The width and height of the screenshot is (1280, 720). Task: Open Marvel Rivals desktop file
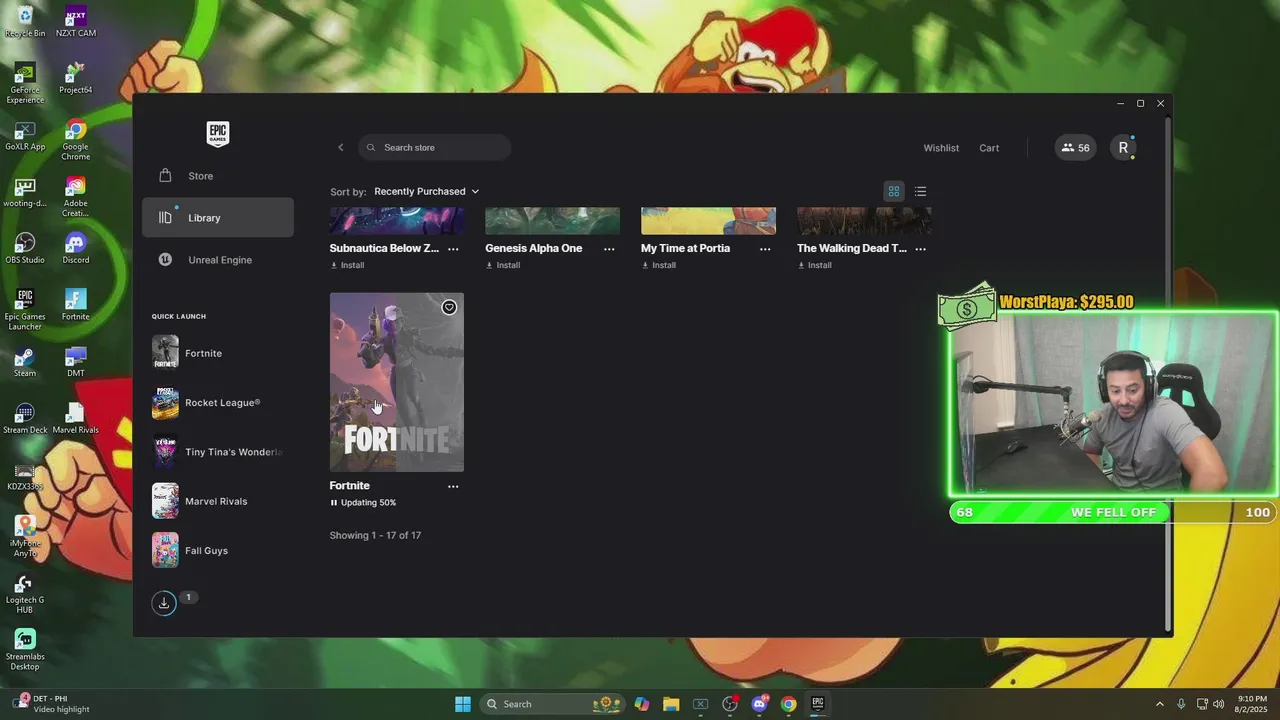click(x=76, y=419)
